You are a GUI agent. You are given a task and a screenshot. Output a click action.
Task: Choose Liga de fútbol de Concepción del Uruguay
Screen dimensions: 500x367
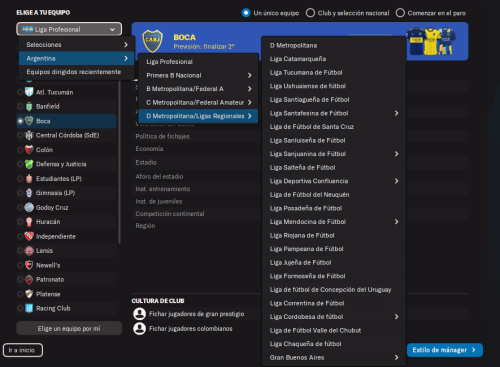pyautogui.click(x=334, y=290)
